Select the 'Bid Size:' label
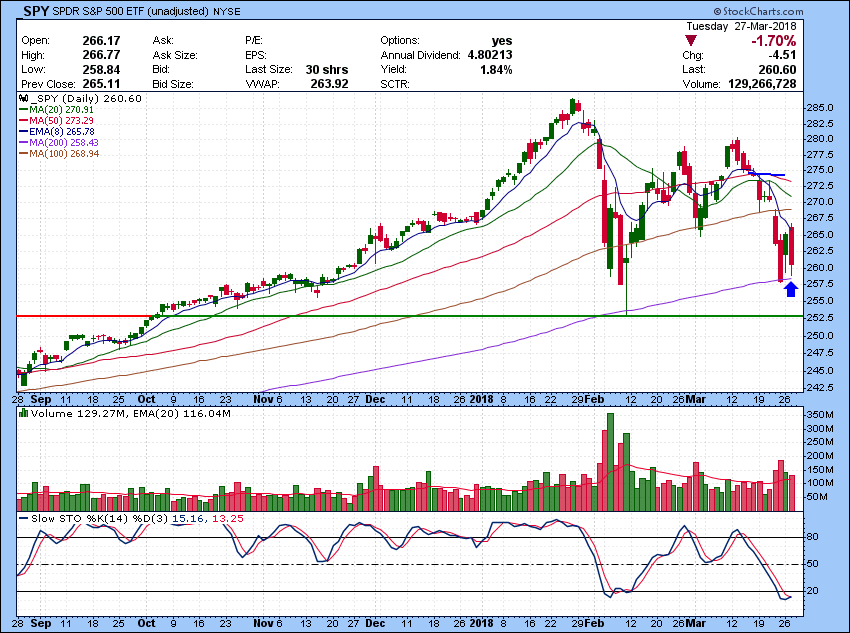Screen dimensions: 850x633 173,84
